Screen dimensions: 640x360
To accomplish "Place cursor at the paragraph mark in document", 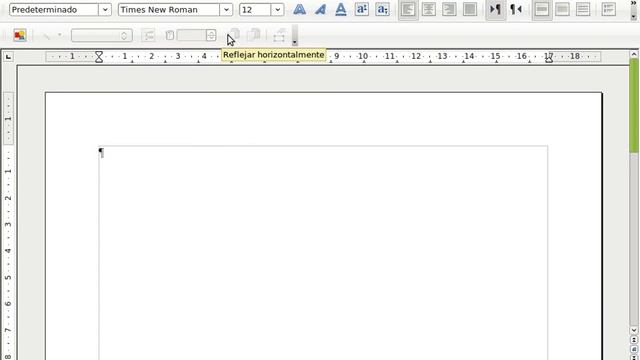I will tap(101, 153).
